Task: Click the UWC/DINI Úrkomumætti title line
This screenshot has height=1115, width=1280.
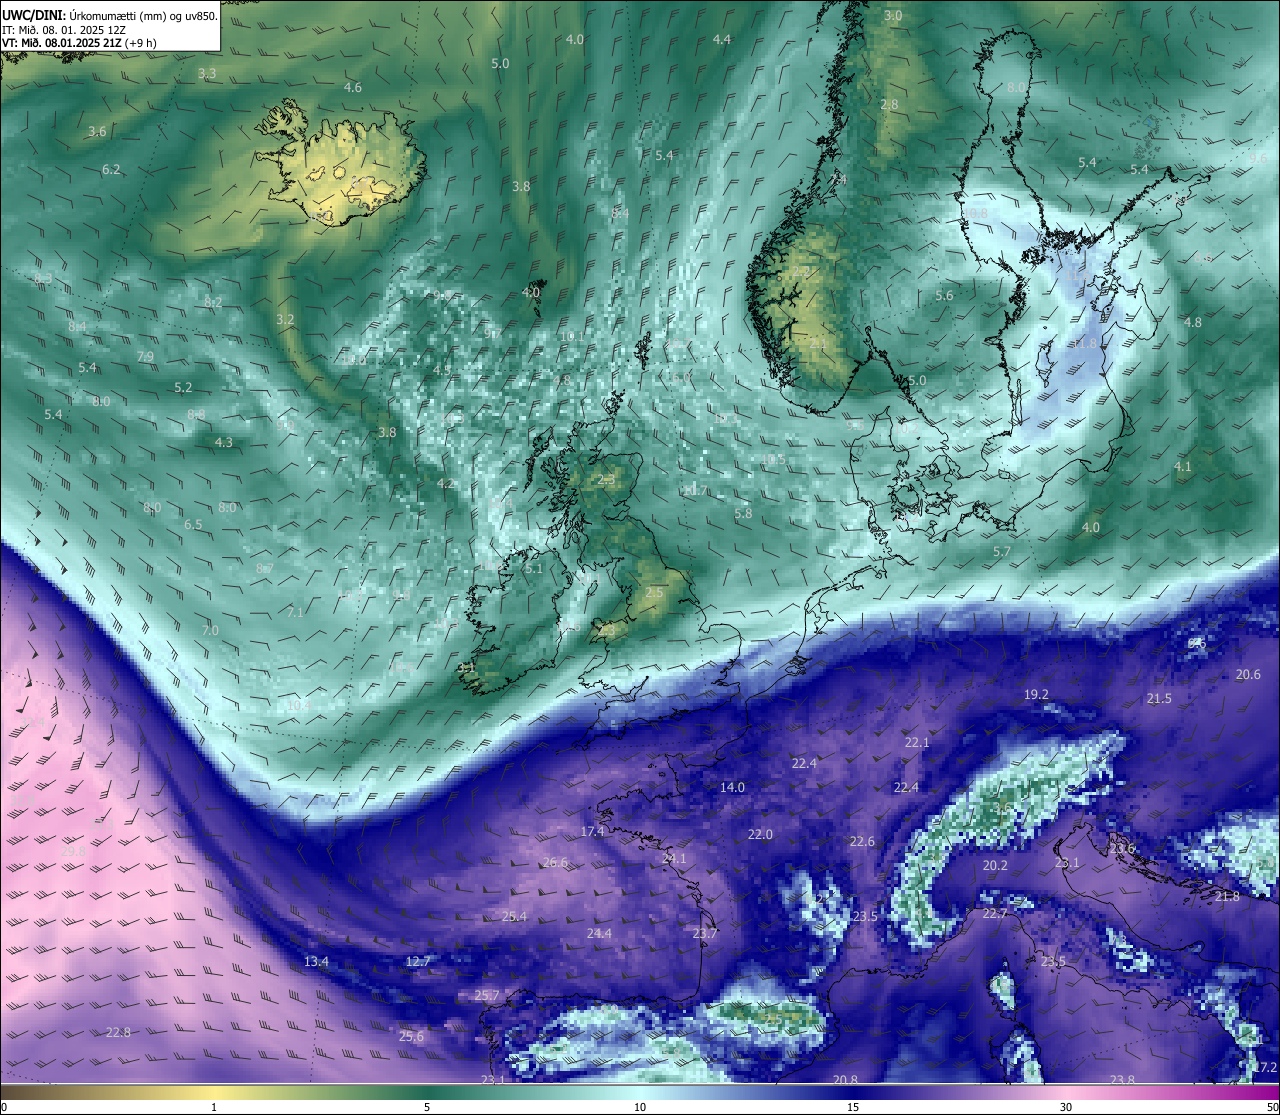Action: tap(109, 16)
